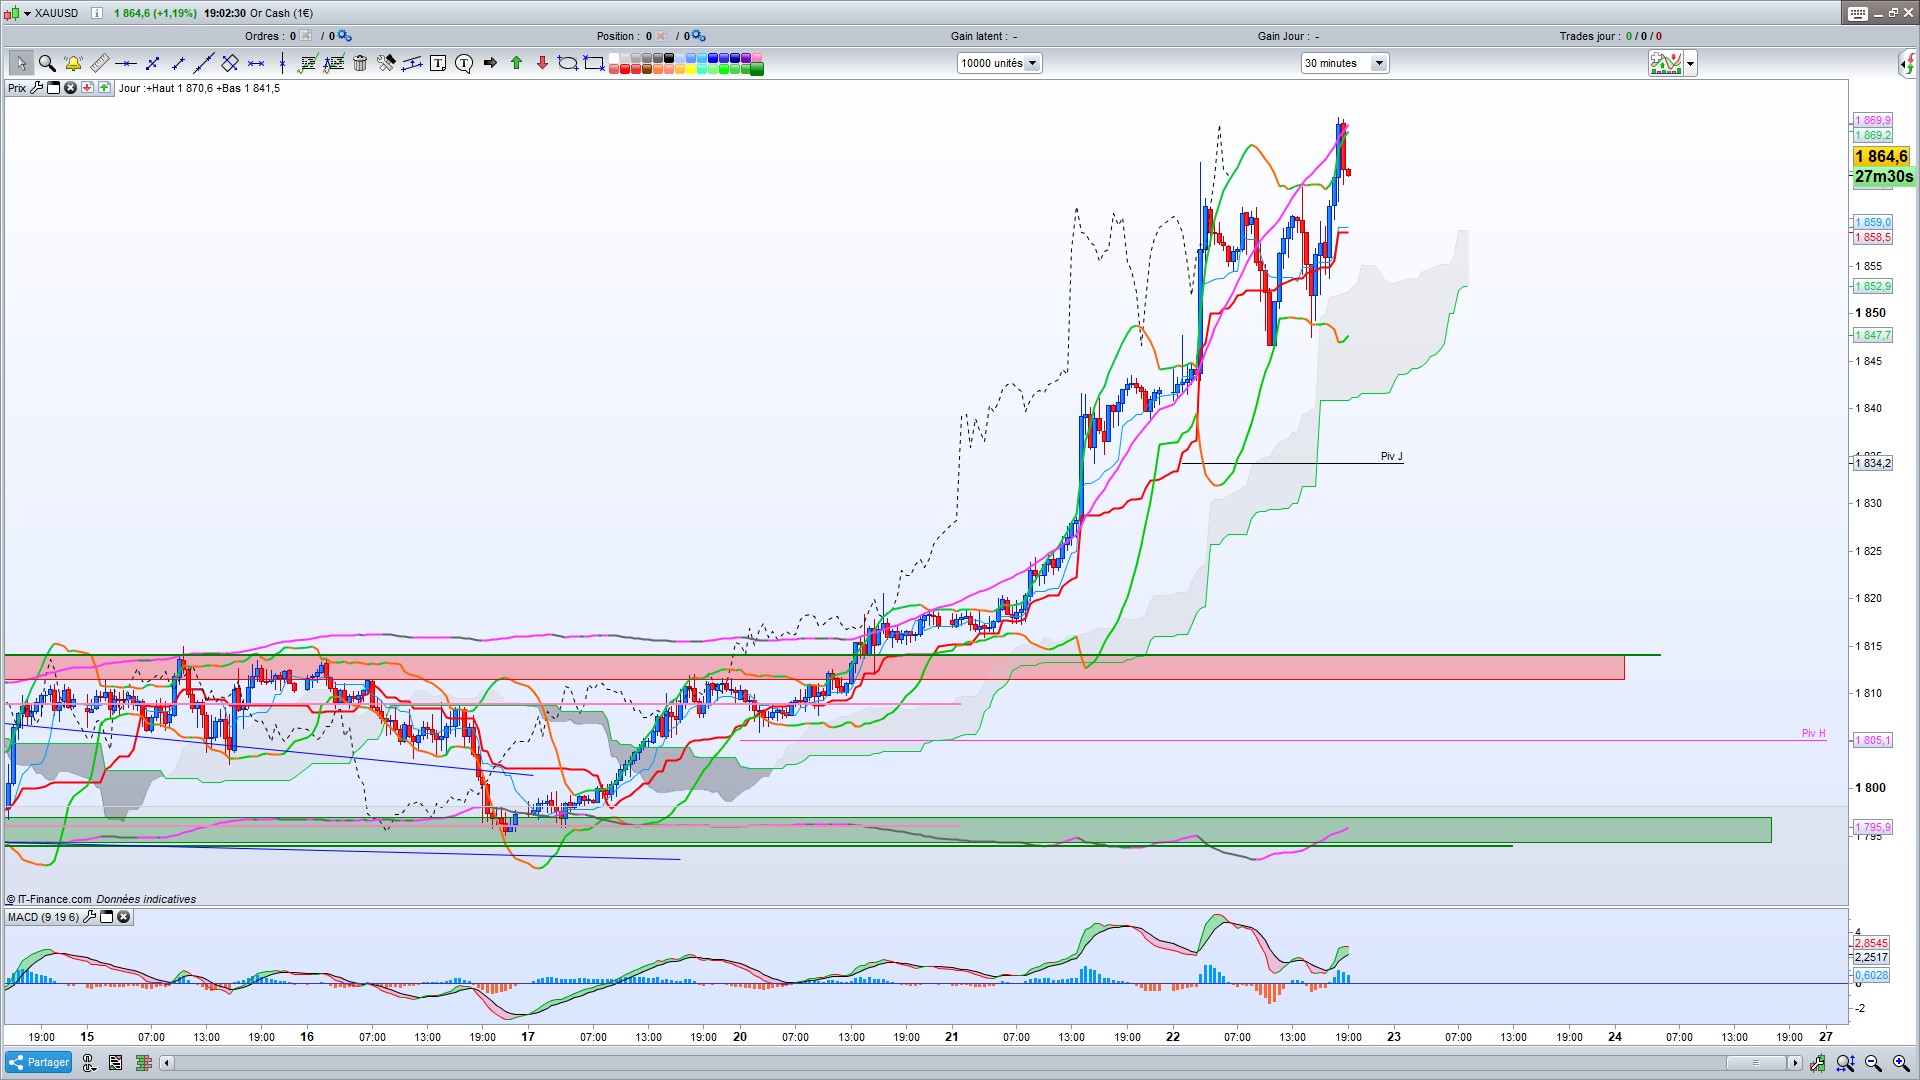Click the IT-Finance.com attribution text

(x=54, y=899)
